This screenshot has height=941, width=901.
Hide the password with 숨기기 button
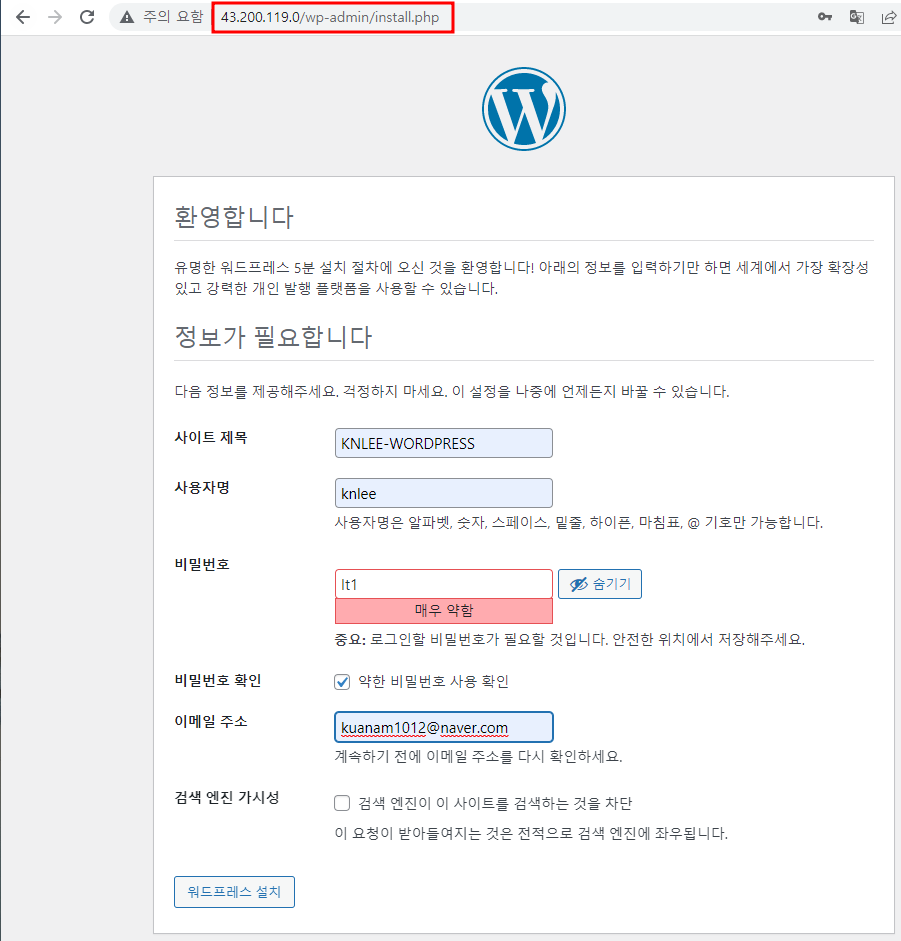pos(600,584)
